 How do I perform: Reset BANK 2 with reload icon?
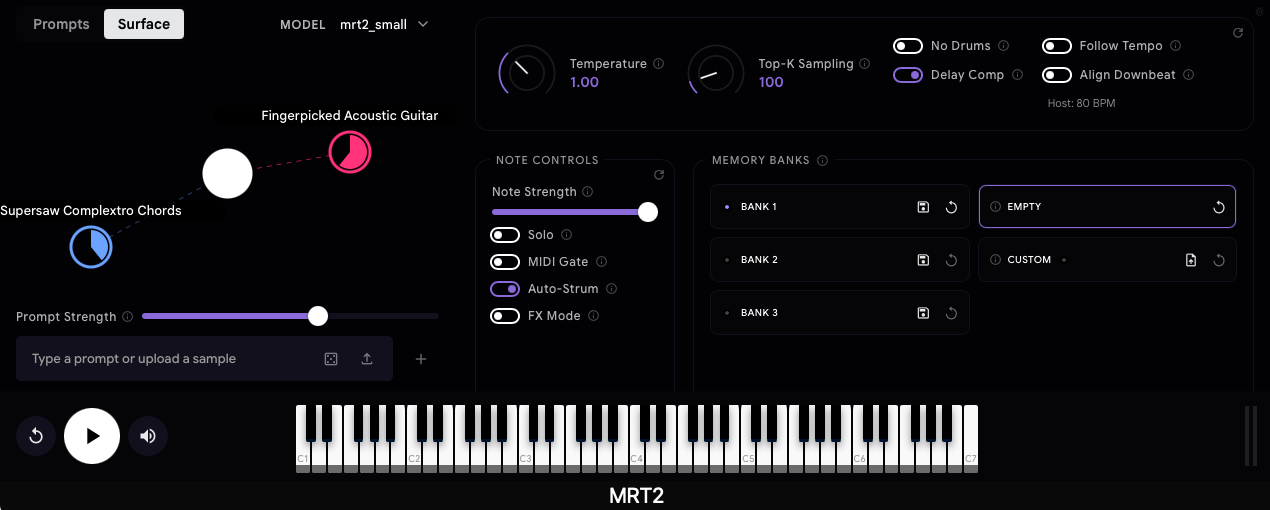(x=952, y=260)
